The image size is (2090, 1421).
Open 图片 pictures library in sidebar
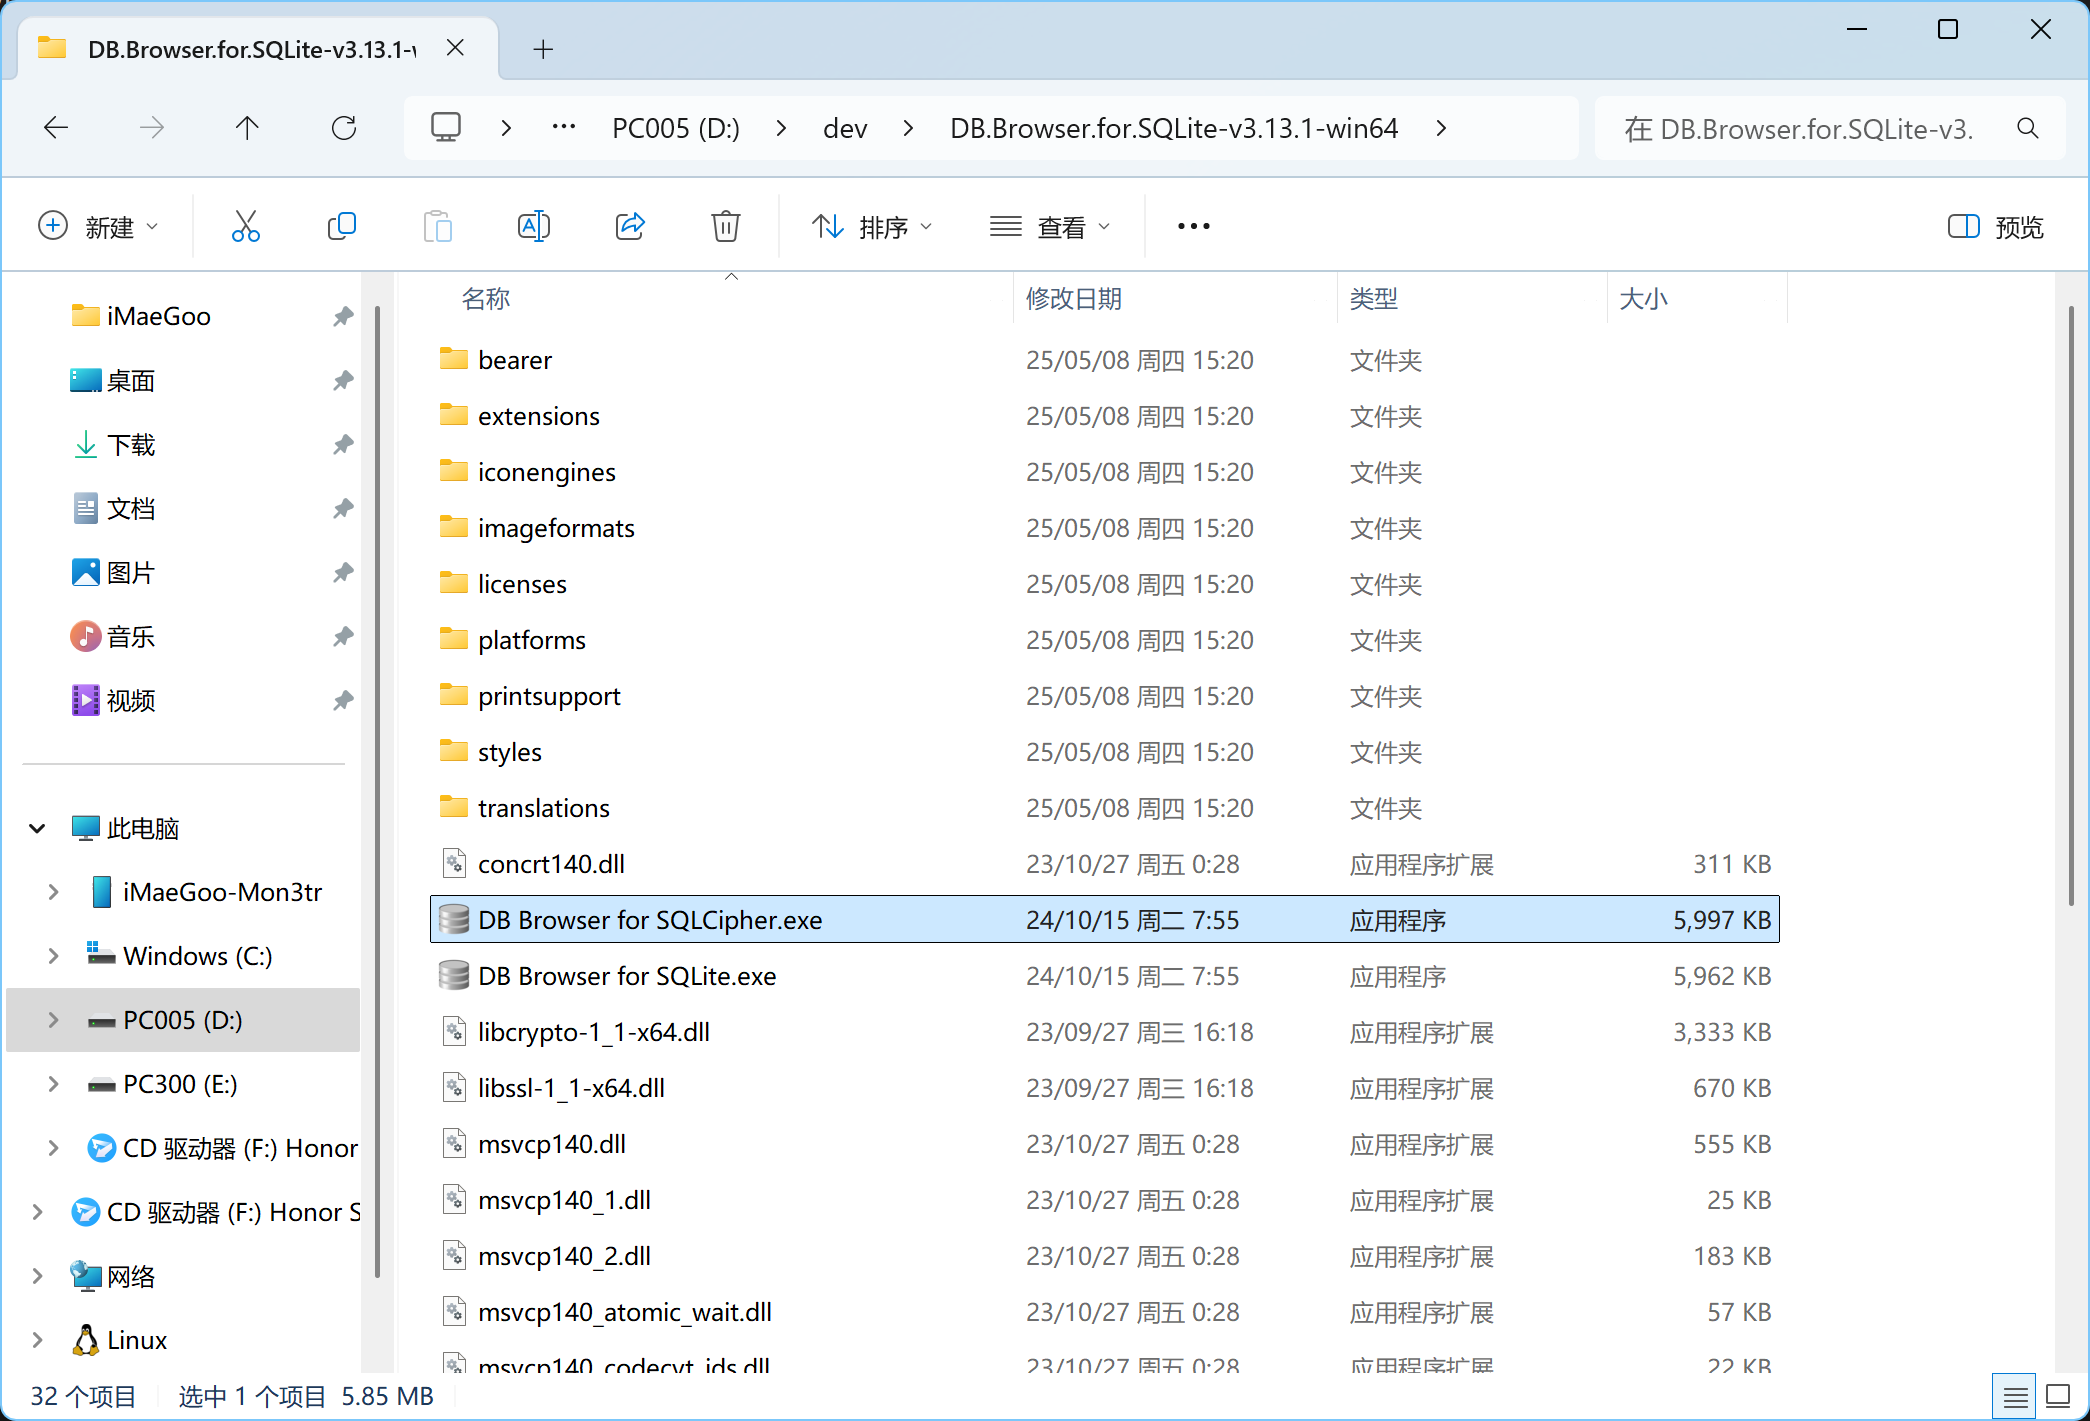tap(112, 572)
